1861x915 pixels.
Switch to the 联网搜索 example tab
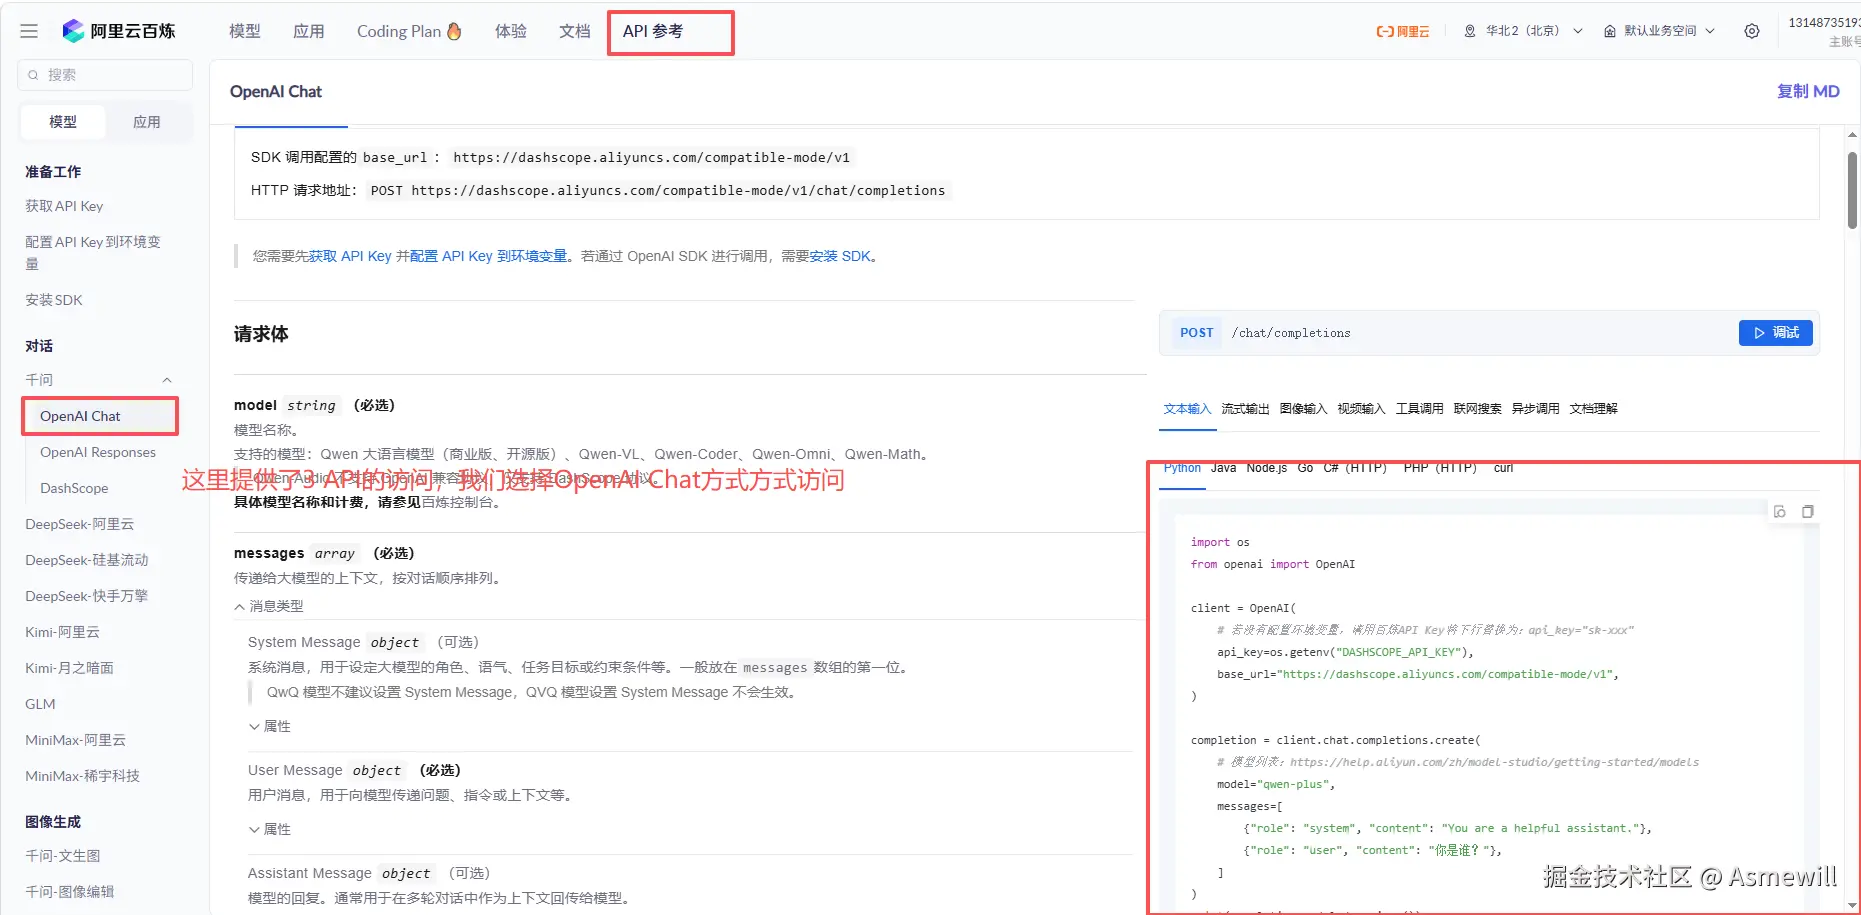1477,409
